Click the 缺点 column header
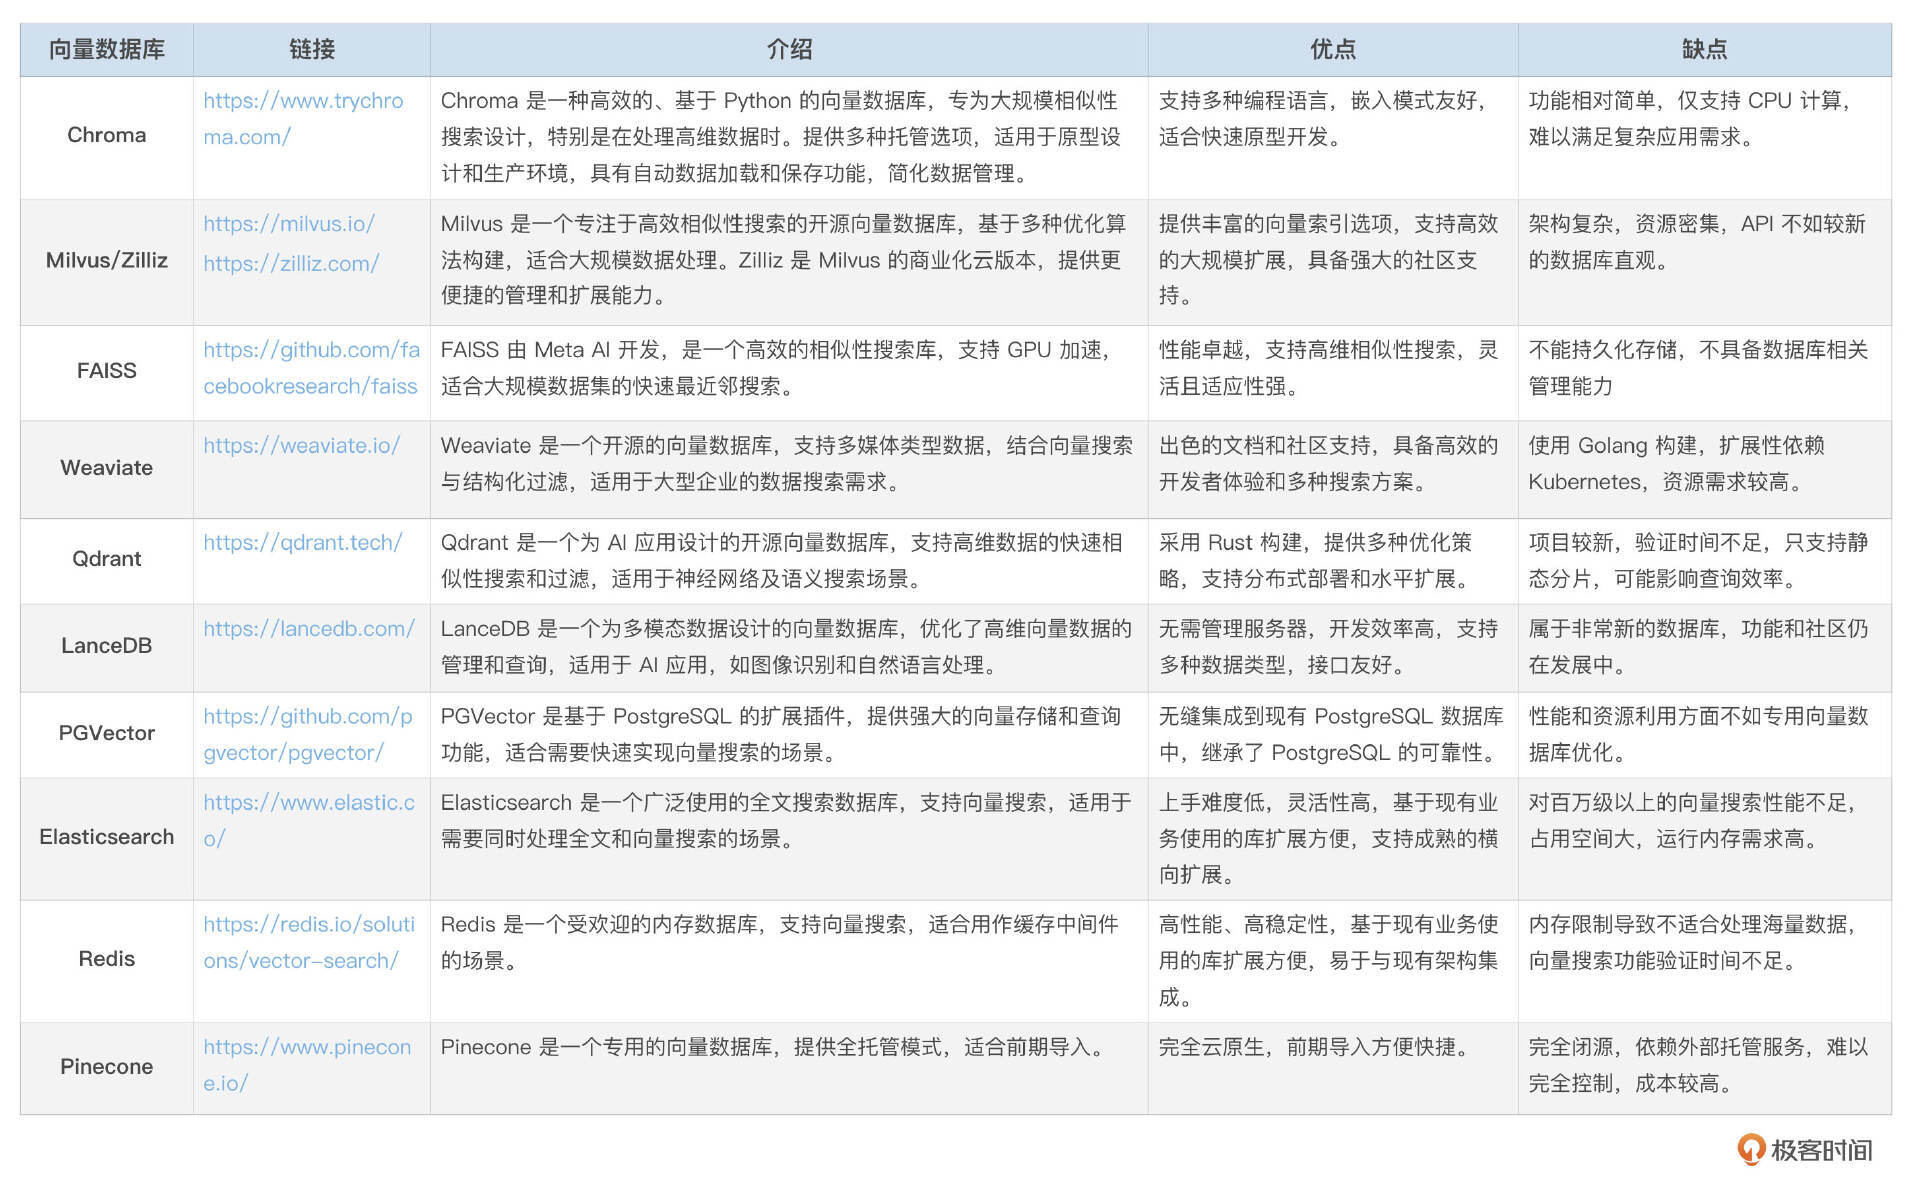Image resolution: width=1920 pixels, height=1197 pixels. (x=1704, y=49)
